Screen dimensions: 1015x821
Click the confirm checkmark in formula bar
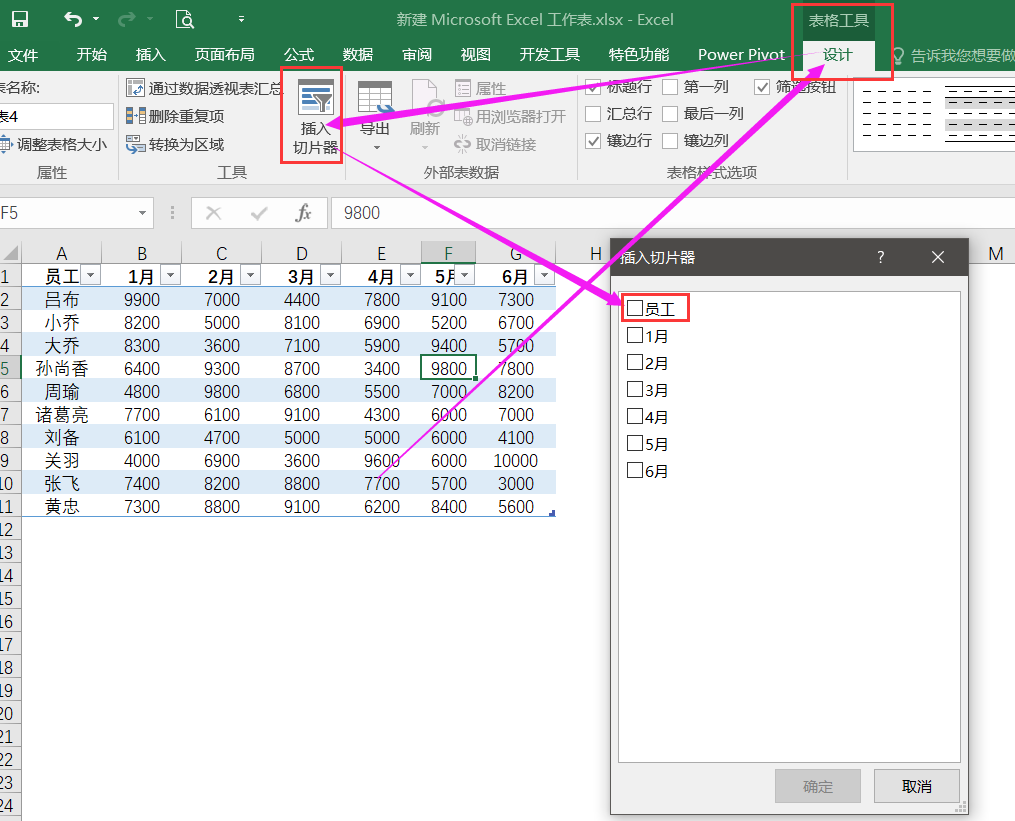(259, 213)
